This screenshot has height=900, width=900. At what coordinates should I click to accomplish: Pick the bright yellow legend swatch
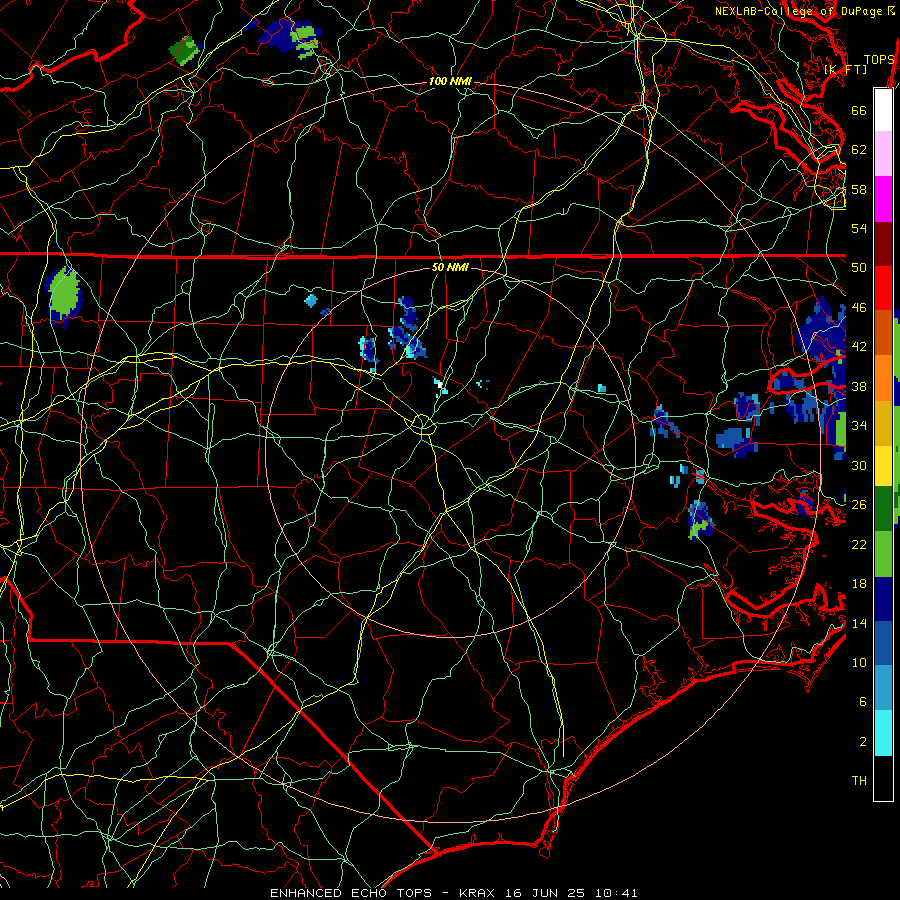(883, 466)
